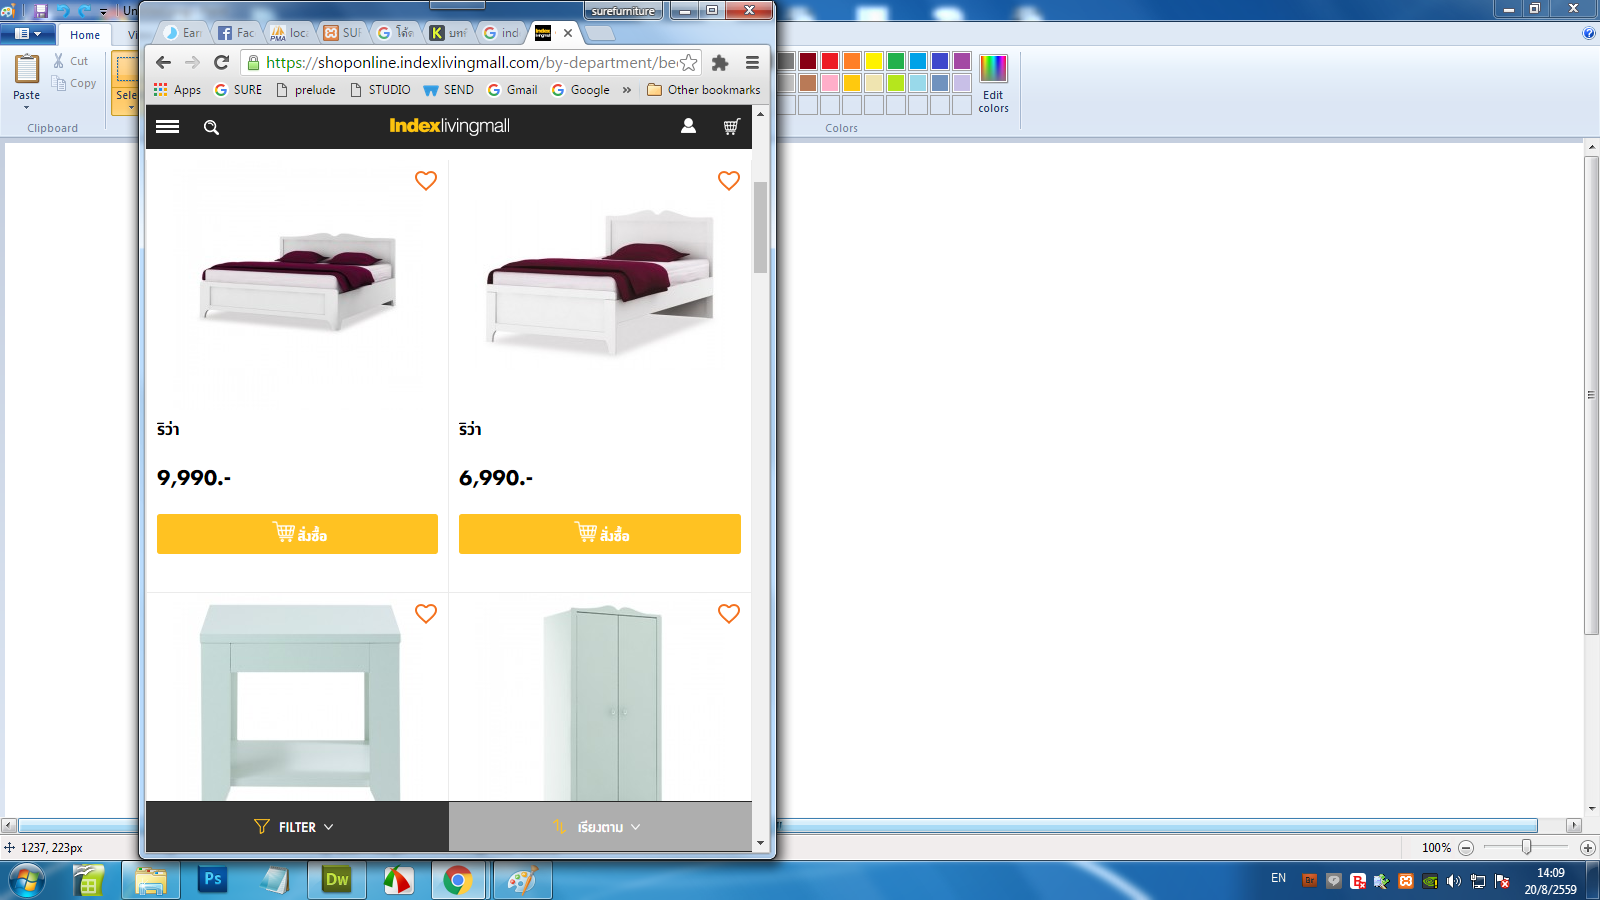Pick the green color swatch in Paint
The width and height of the screenshot is (1600, 900).
coord(896,62)
